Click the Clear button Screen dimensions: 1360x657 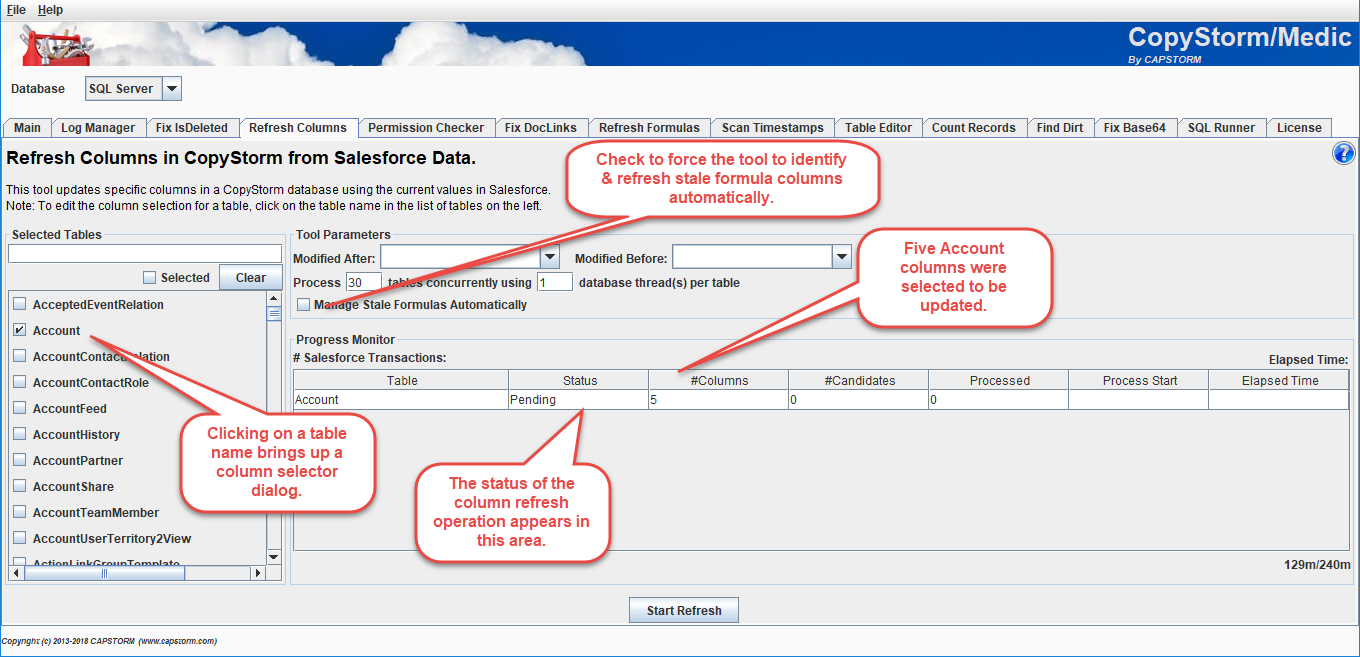[251, 278]
